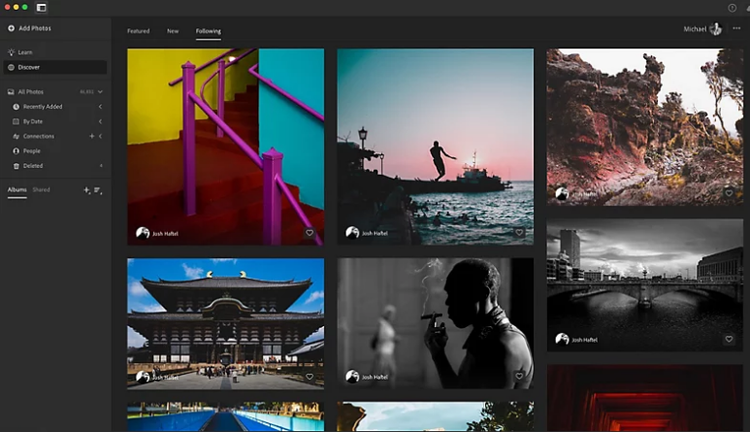Collapse the All Photos section chevron
750x432 pixels.
click(100, 92)
